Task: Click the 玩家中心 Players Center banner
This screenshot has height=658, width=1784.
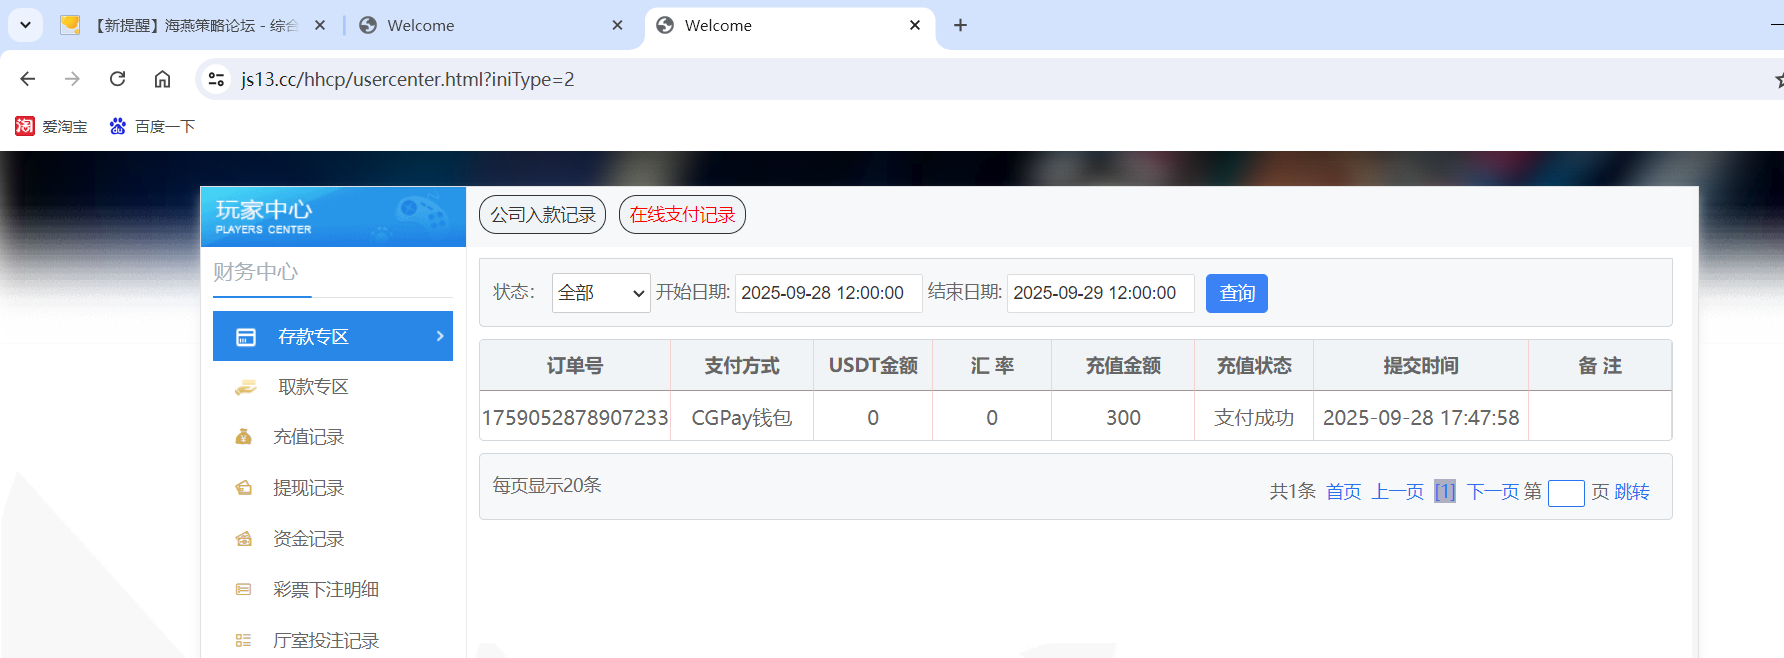Action: click(x=333, y=216)
